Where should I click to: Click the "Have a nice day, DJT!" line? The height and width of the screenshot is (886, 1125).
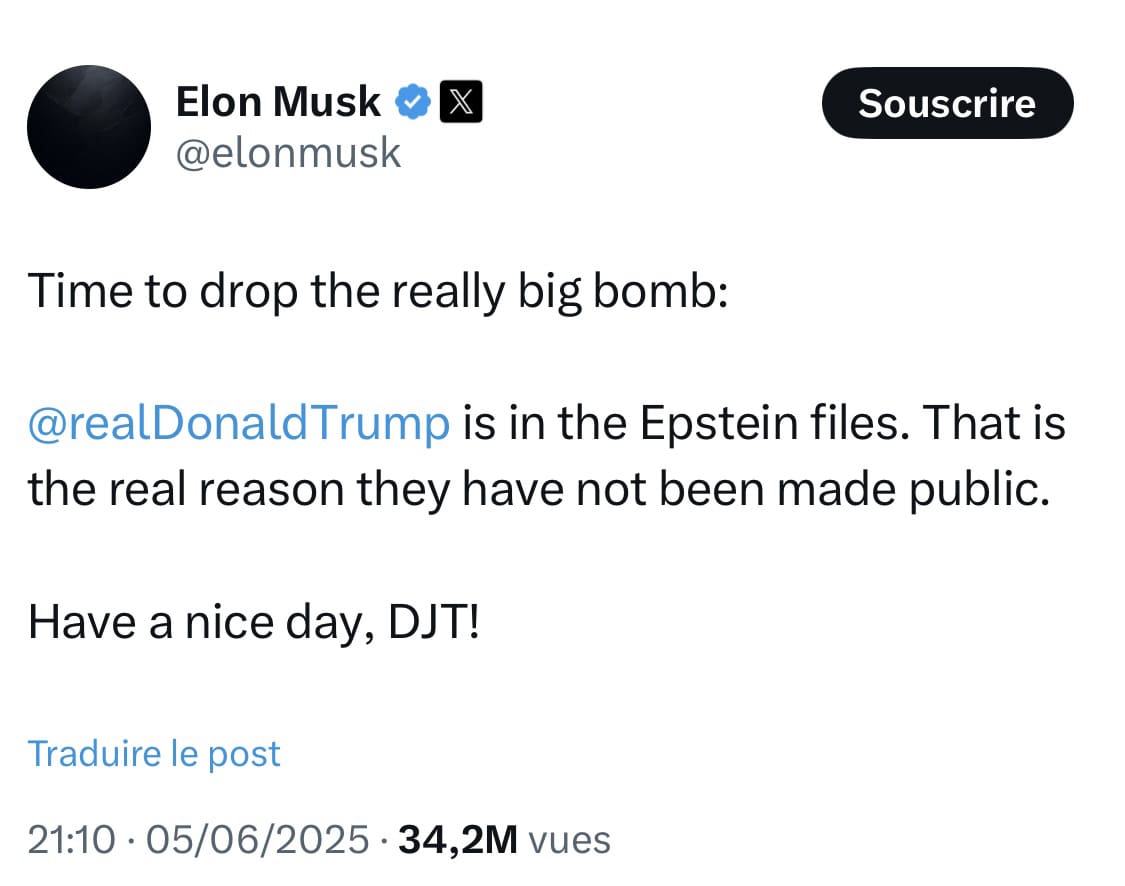pos(254,621)
